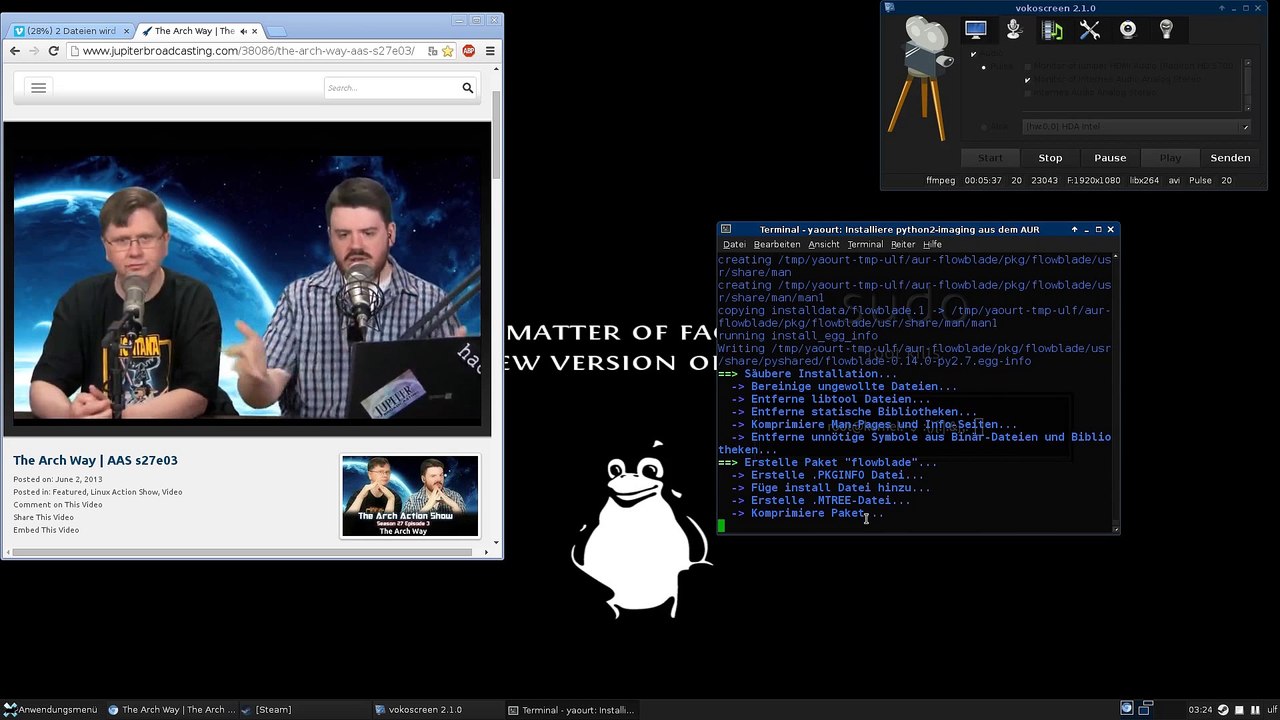
Task: Open the Ansicht menu in Terminal
Action: tap(824, 244)
